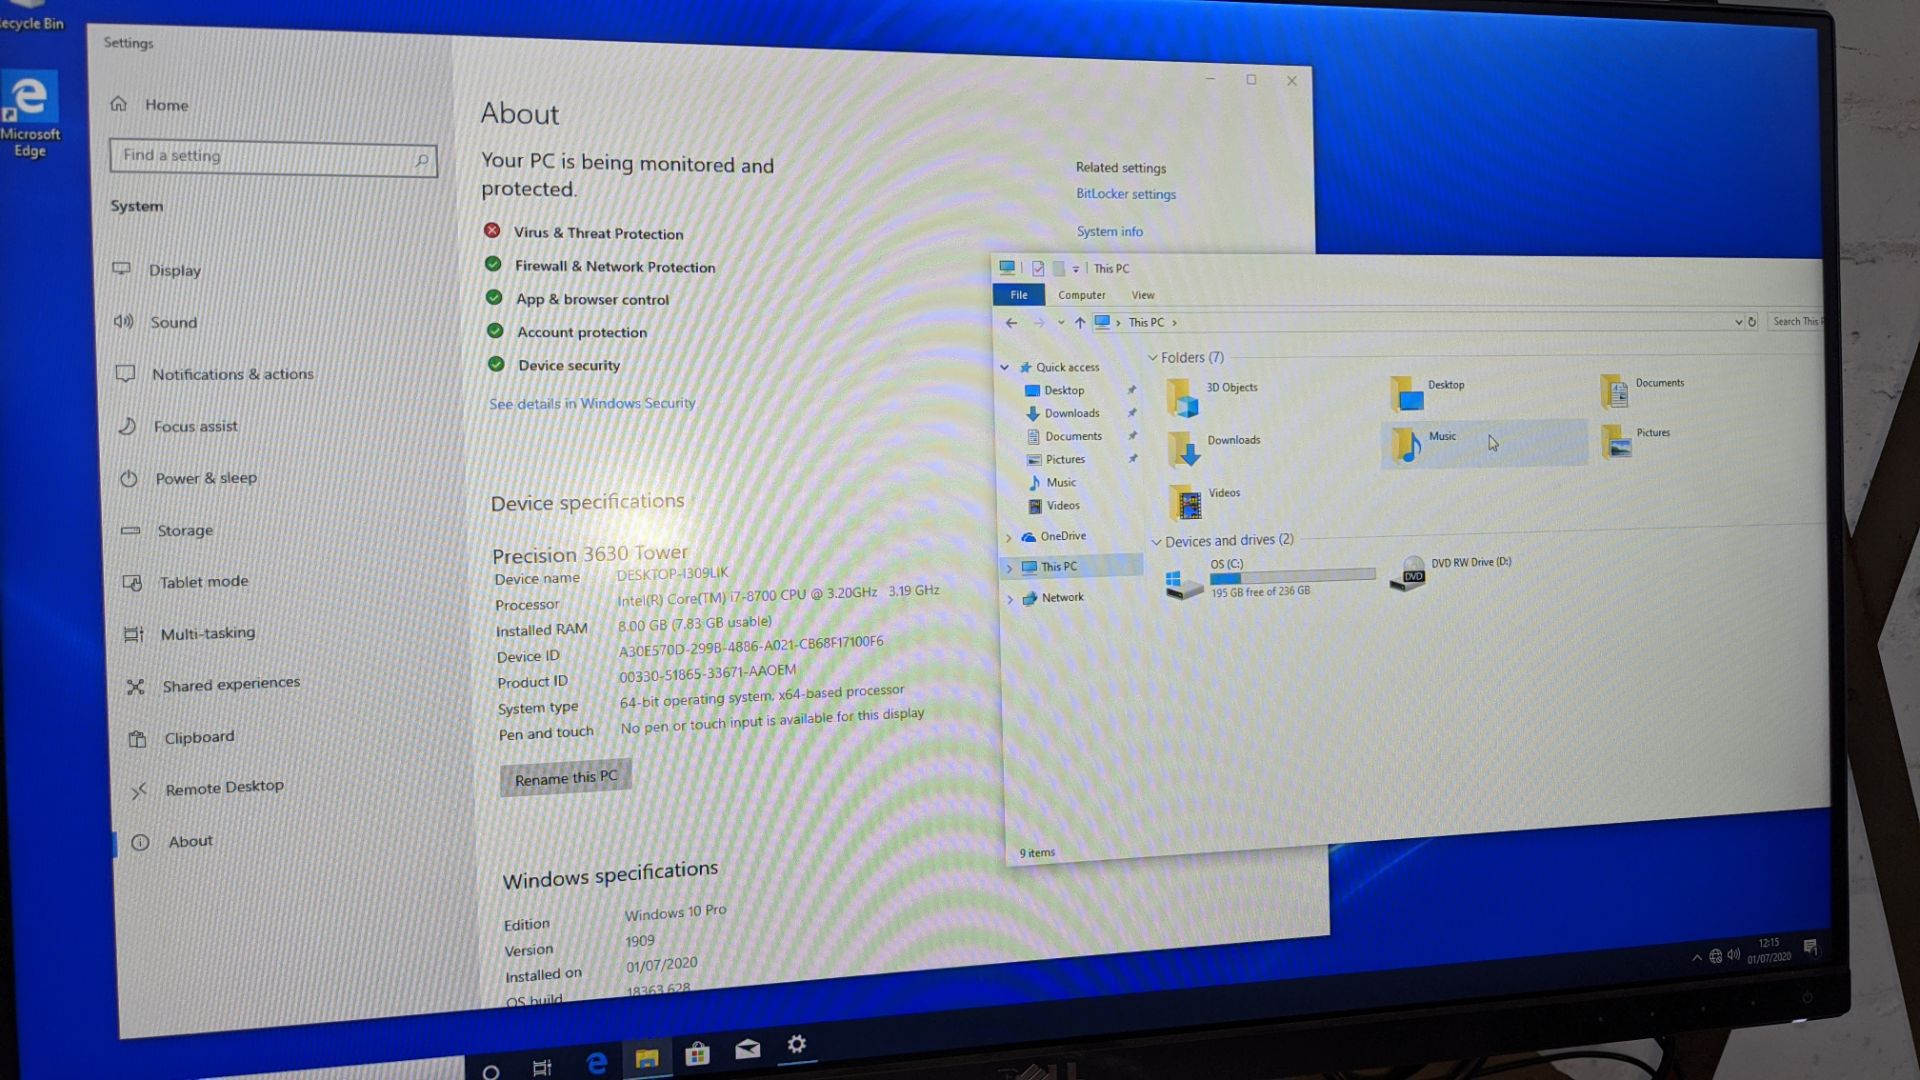Screen dimensions: 1920x1080
Task: Open Microsoft Store from the taskbar
Action: click(x=697, y=1052)
